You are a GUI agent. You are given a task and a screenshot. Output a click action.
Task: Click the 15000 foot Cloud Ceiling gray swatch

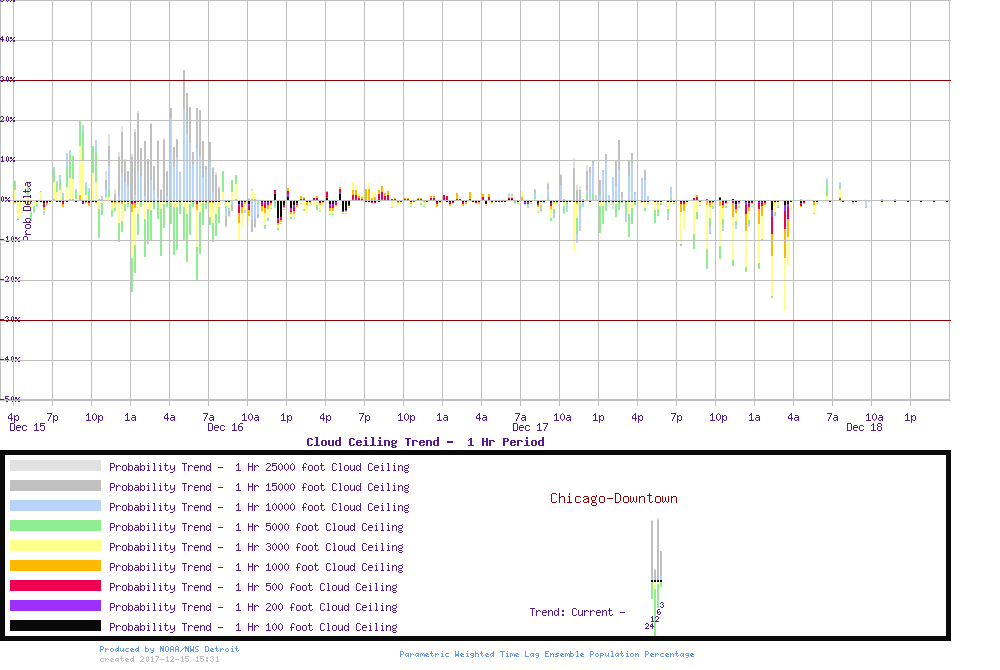pyautogui.click(x=55, y=486)
